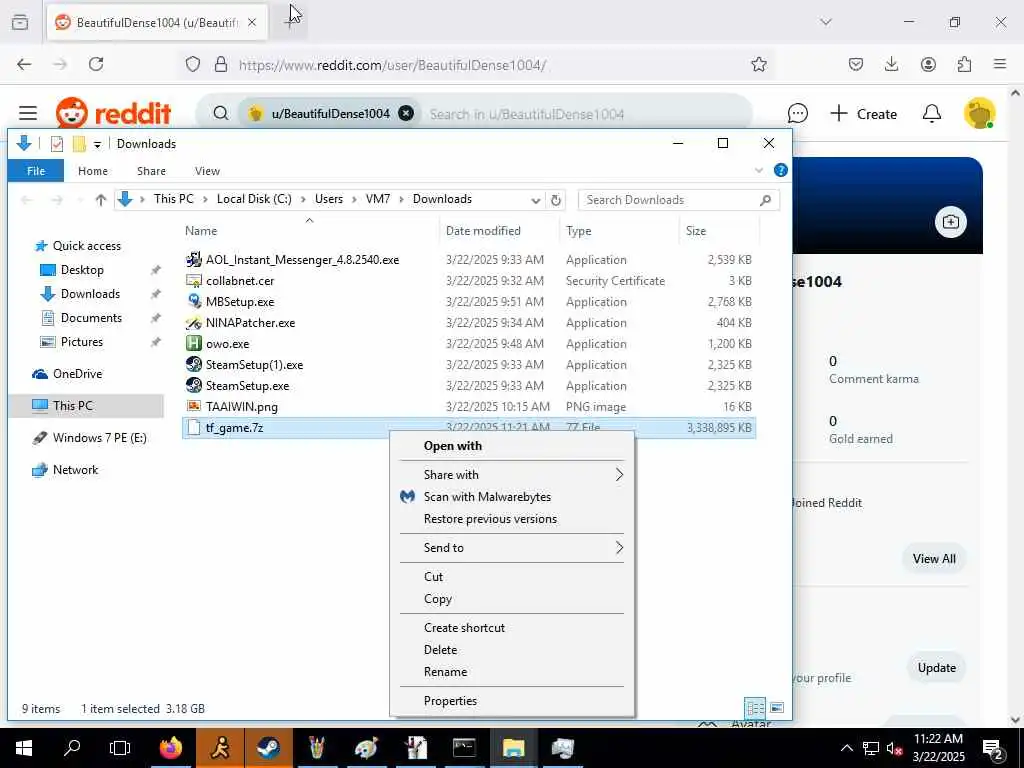Click the Search Downloads field
This screenshot has height=768, width=1024.
click(x=679, y=200)
